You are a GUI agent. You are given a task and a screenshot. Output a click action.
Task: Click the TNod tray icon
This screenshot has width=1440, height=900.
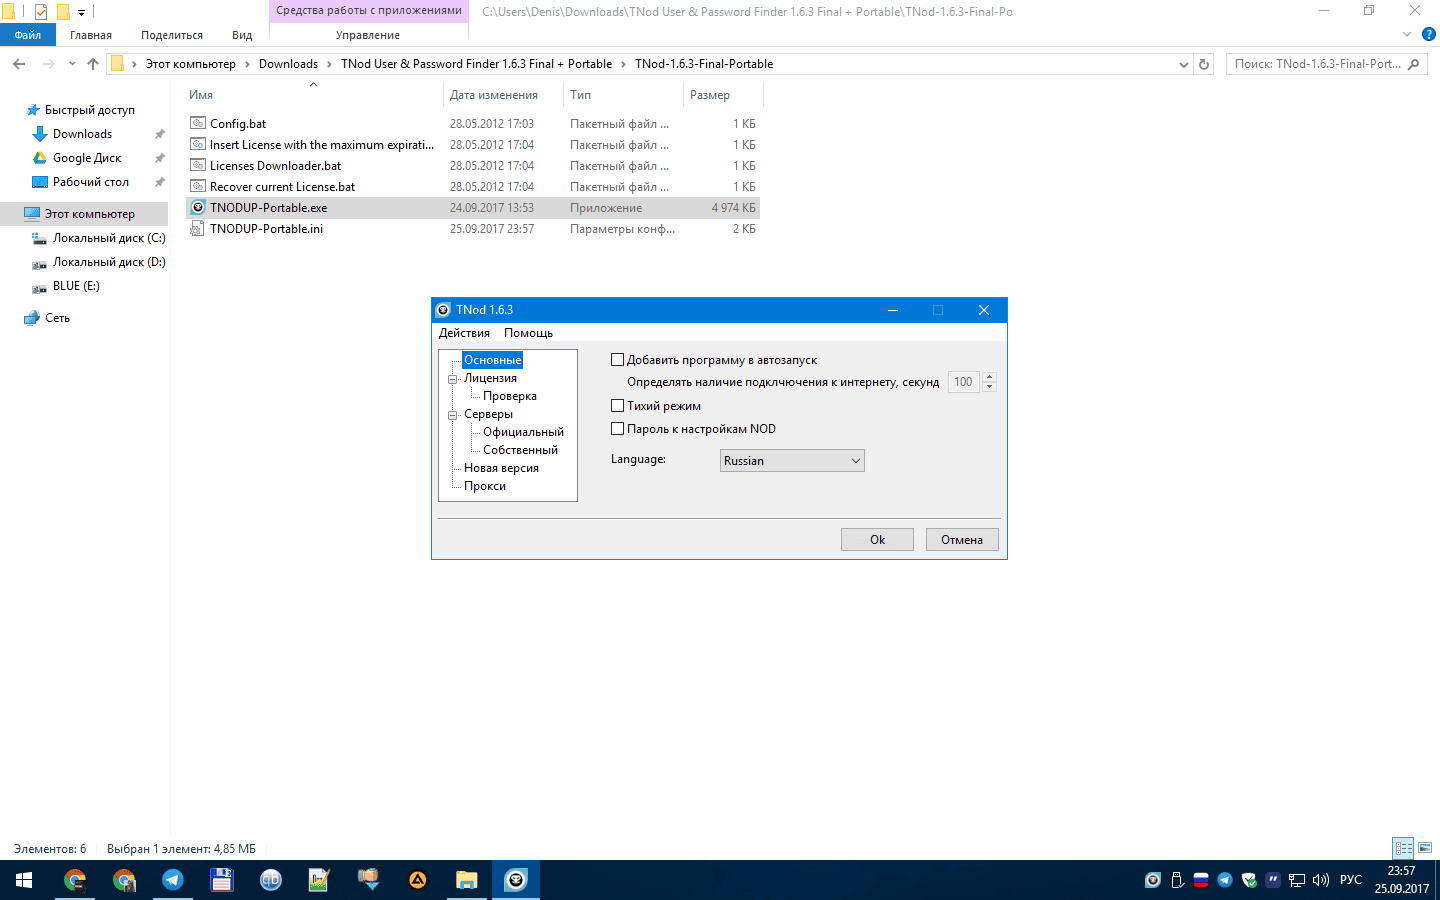(x=1153, y=880)
